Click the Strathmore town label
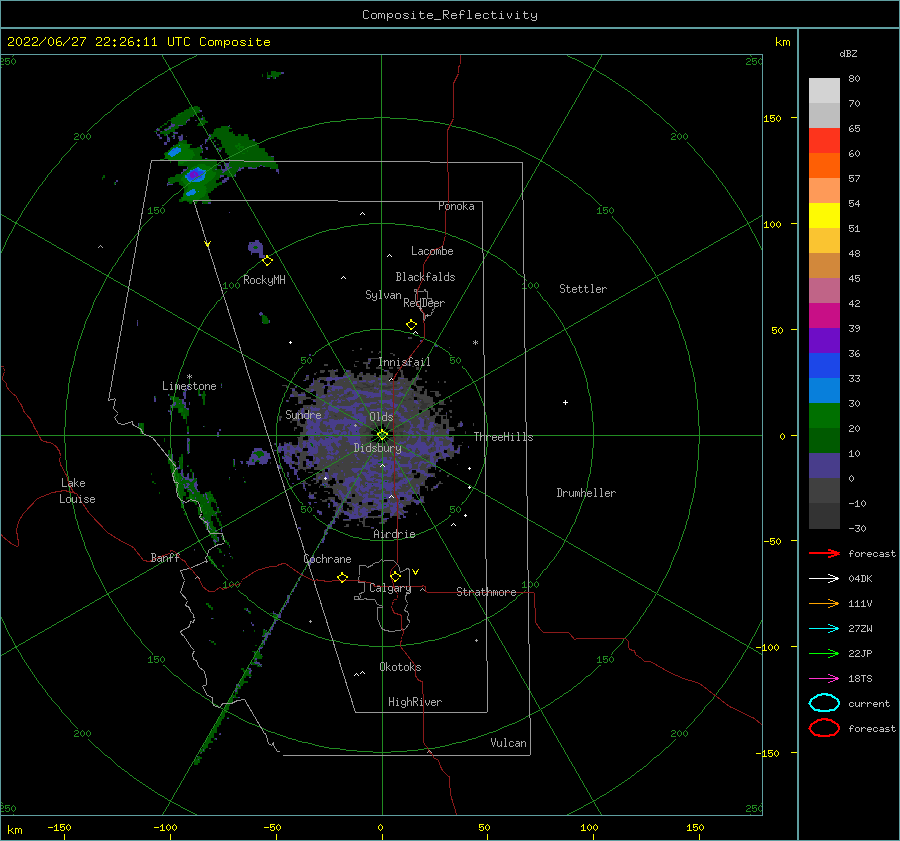 486,592
